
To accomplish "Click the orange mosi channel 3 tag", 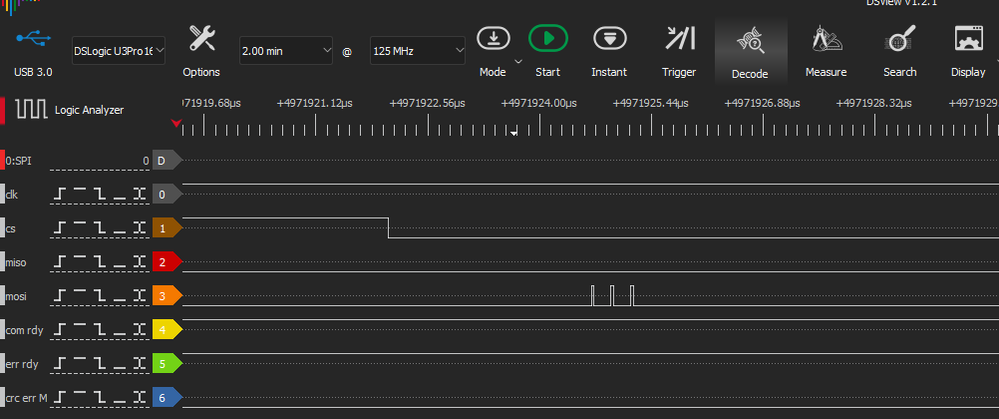I will point(167,295).
